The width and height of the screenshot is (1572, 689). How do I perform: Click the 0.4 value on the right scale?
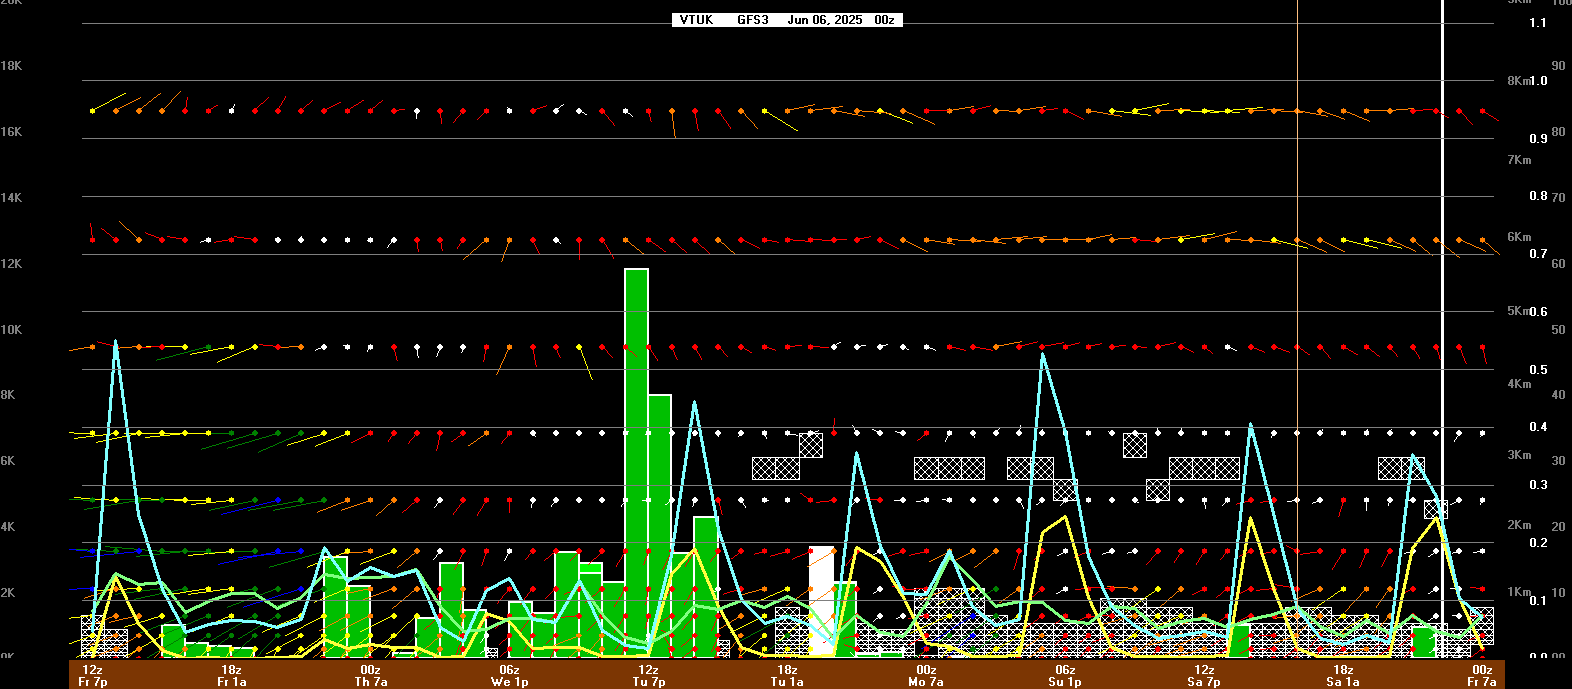coord(1538,427)
